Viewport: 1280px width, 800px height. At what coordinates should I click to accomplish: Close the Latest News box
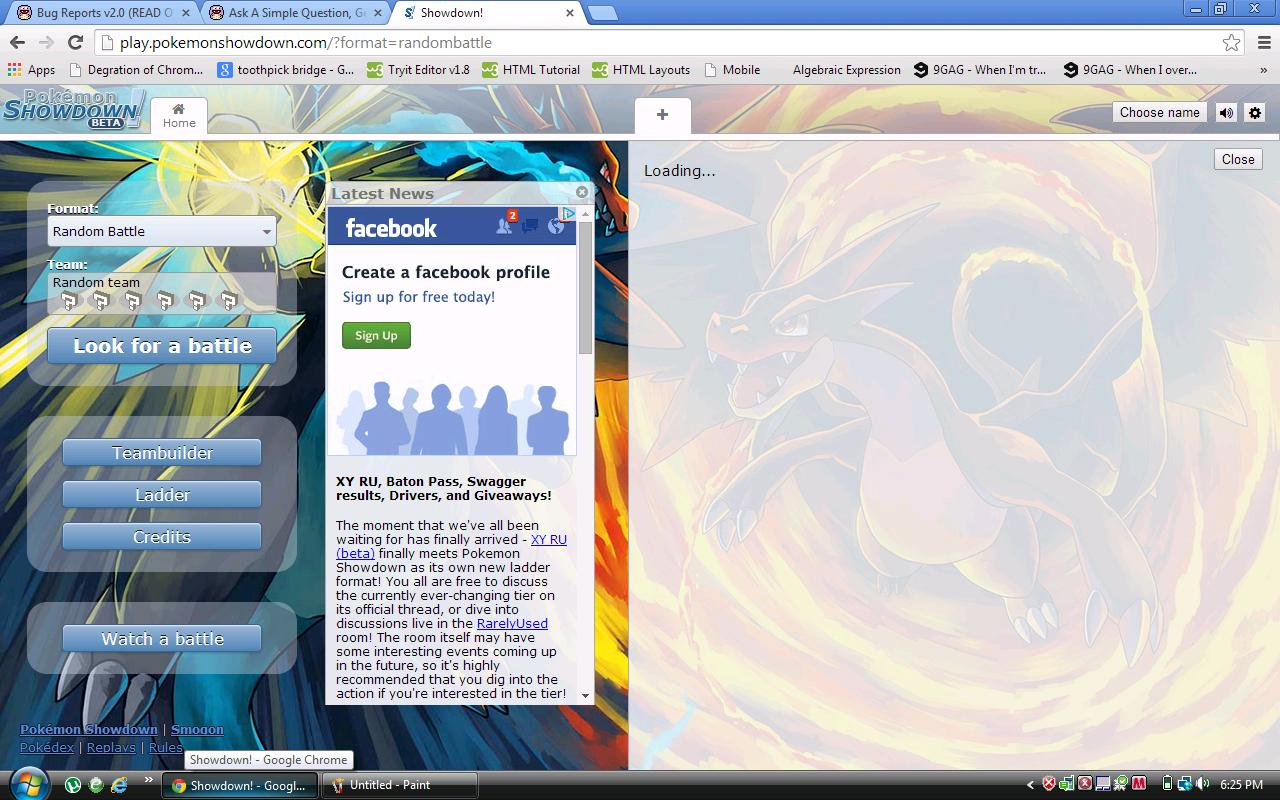coord(582,192)
